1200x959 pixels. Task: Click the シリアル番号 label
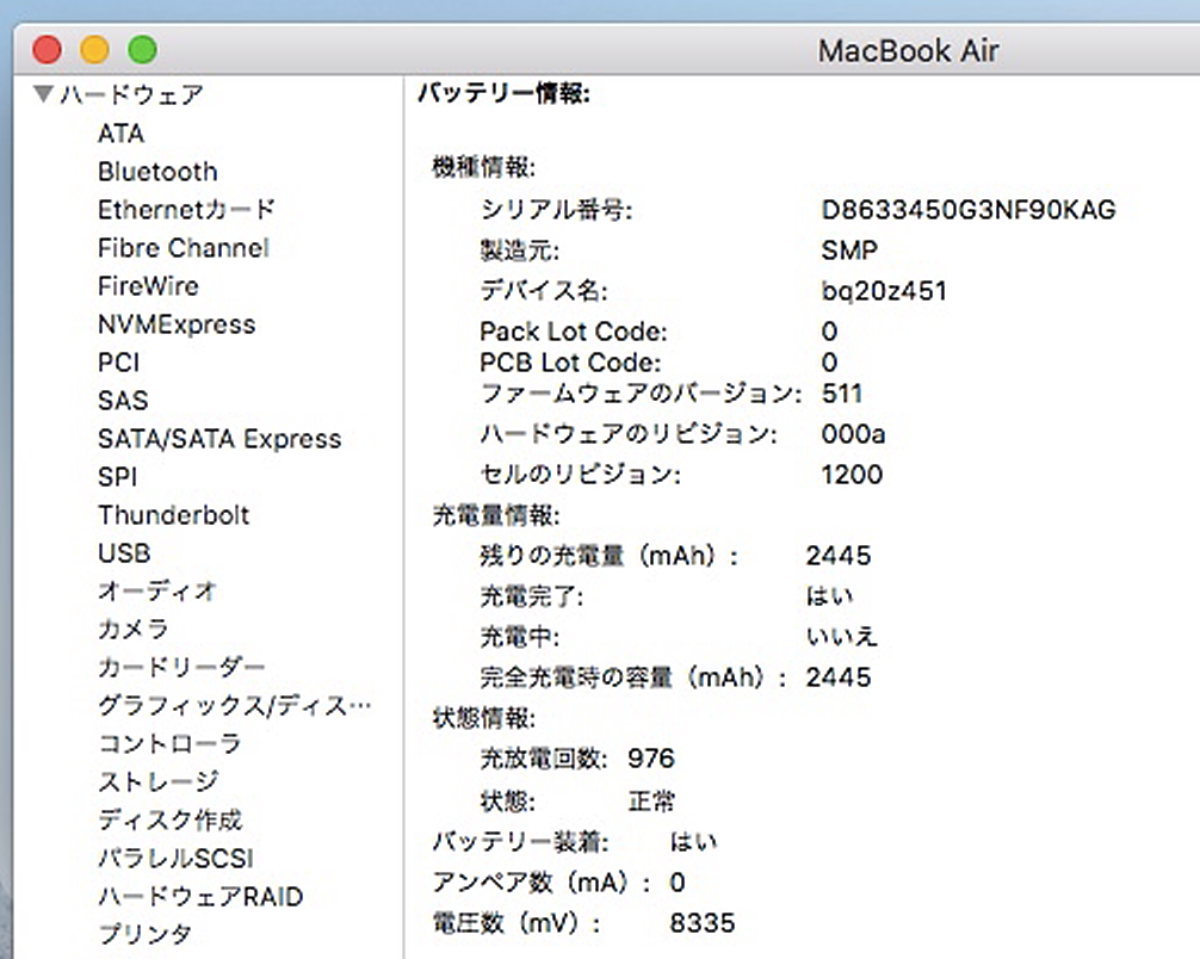(557, 210)
